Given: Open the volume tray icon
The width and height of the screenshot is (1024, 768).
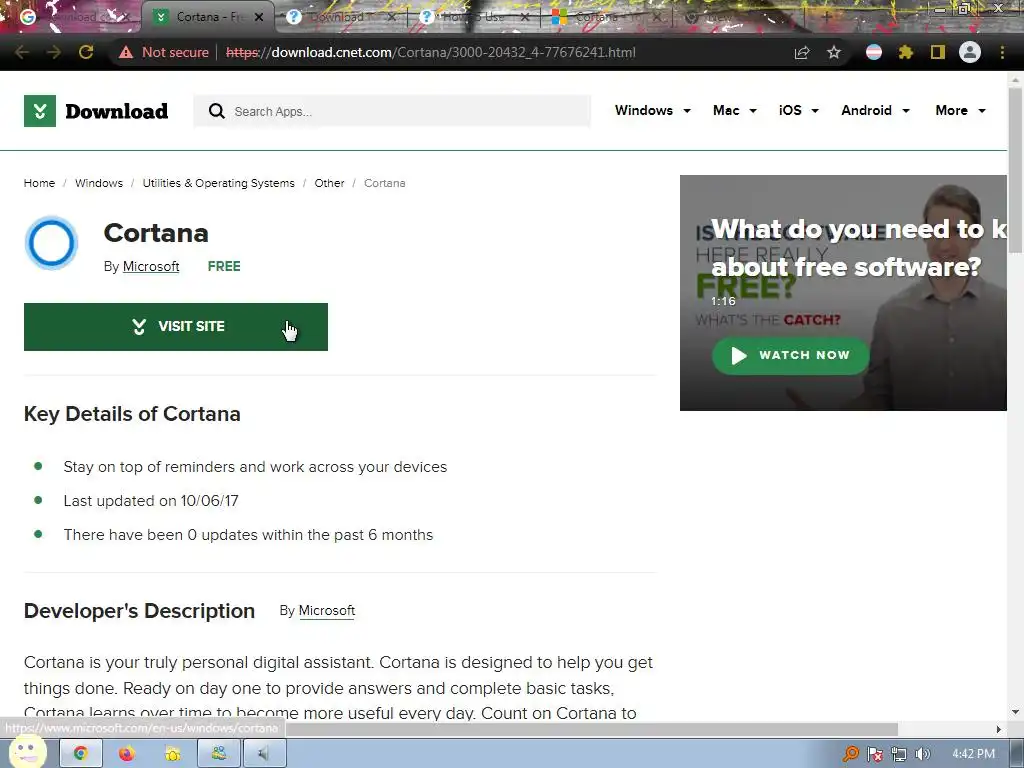Looking at the screenshot, I should pos(923,754).
